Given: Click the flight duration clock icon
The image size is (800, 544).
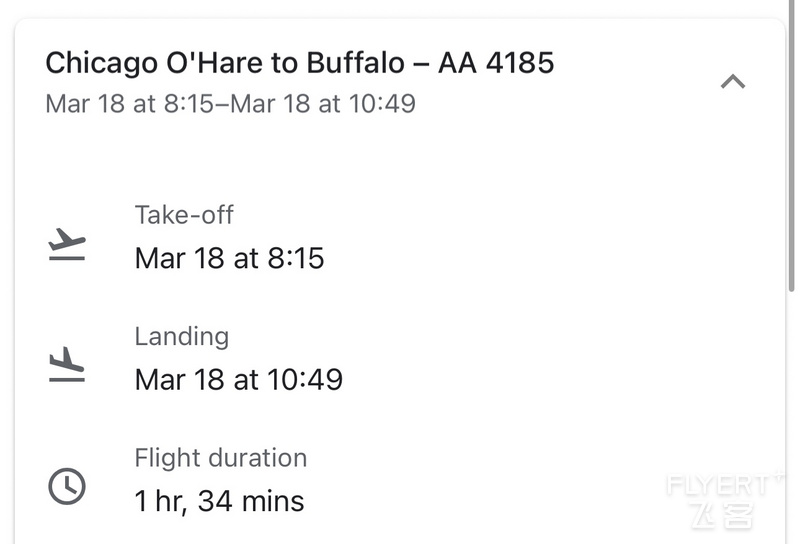Looking at the screenshot, I should (x=67, y=486).
